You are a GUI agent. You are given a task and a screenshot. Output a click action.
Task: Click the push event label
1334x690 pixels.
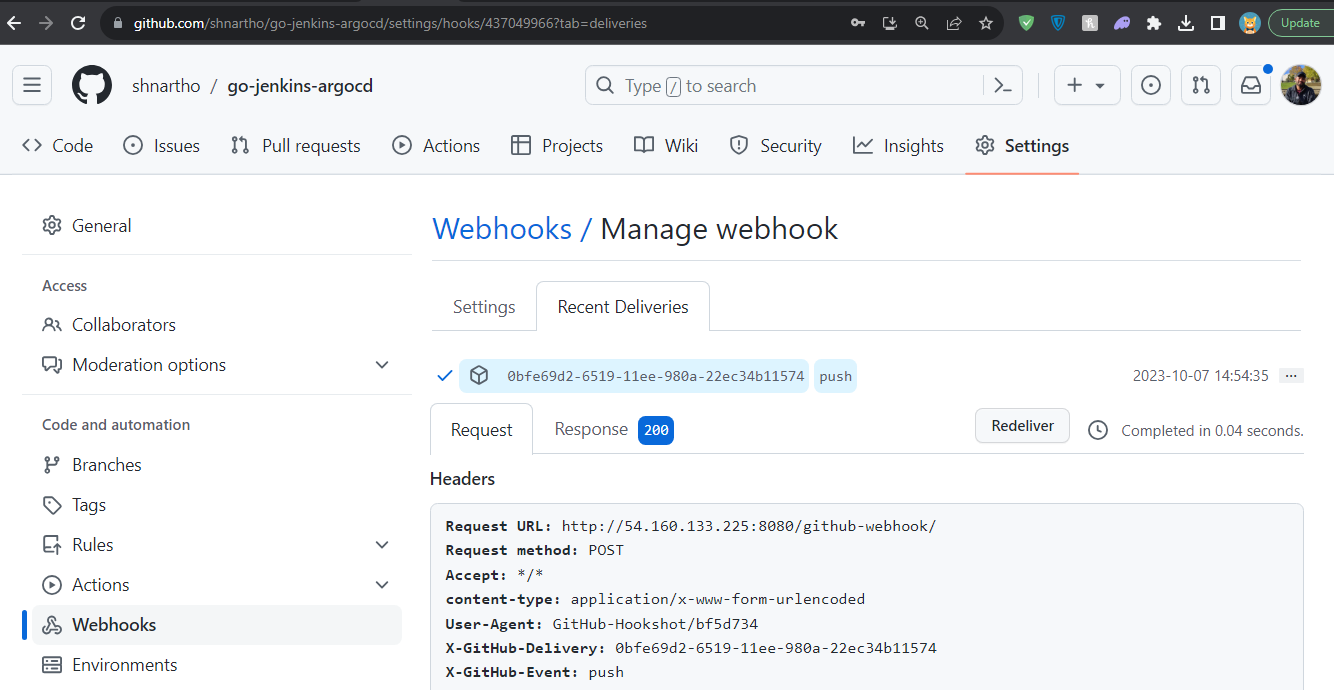click(835, 377)
